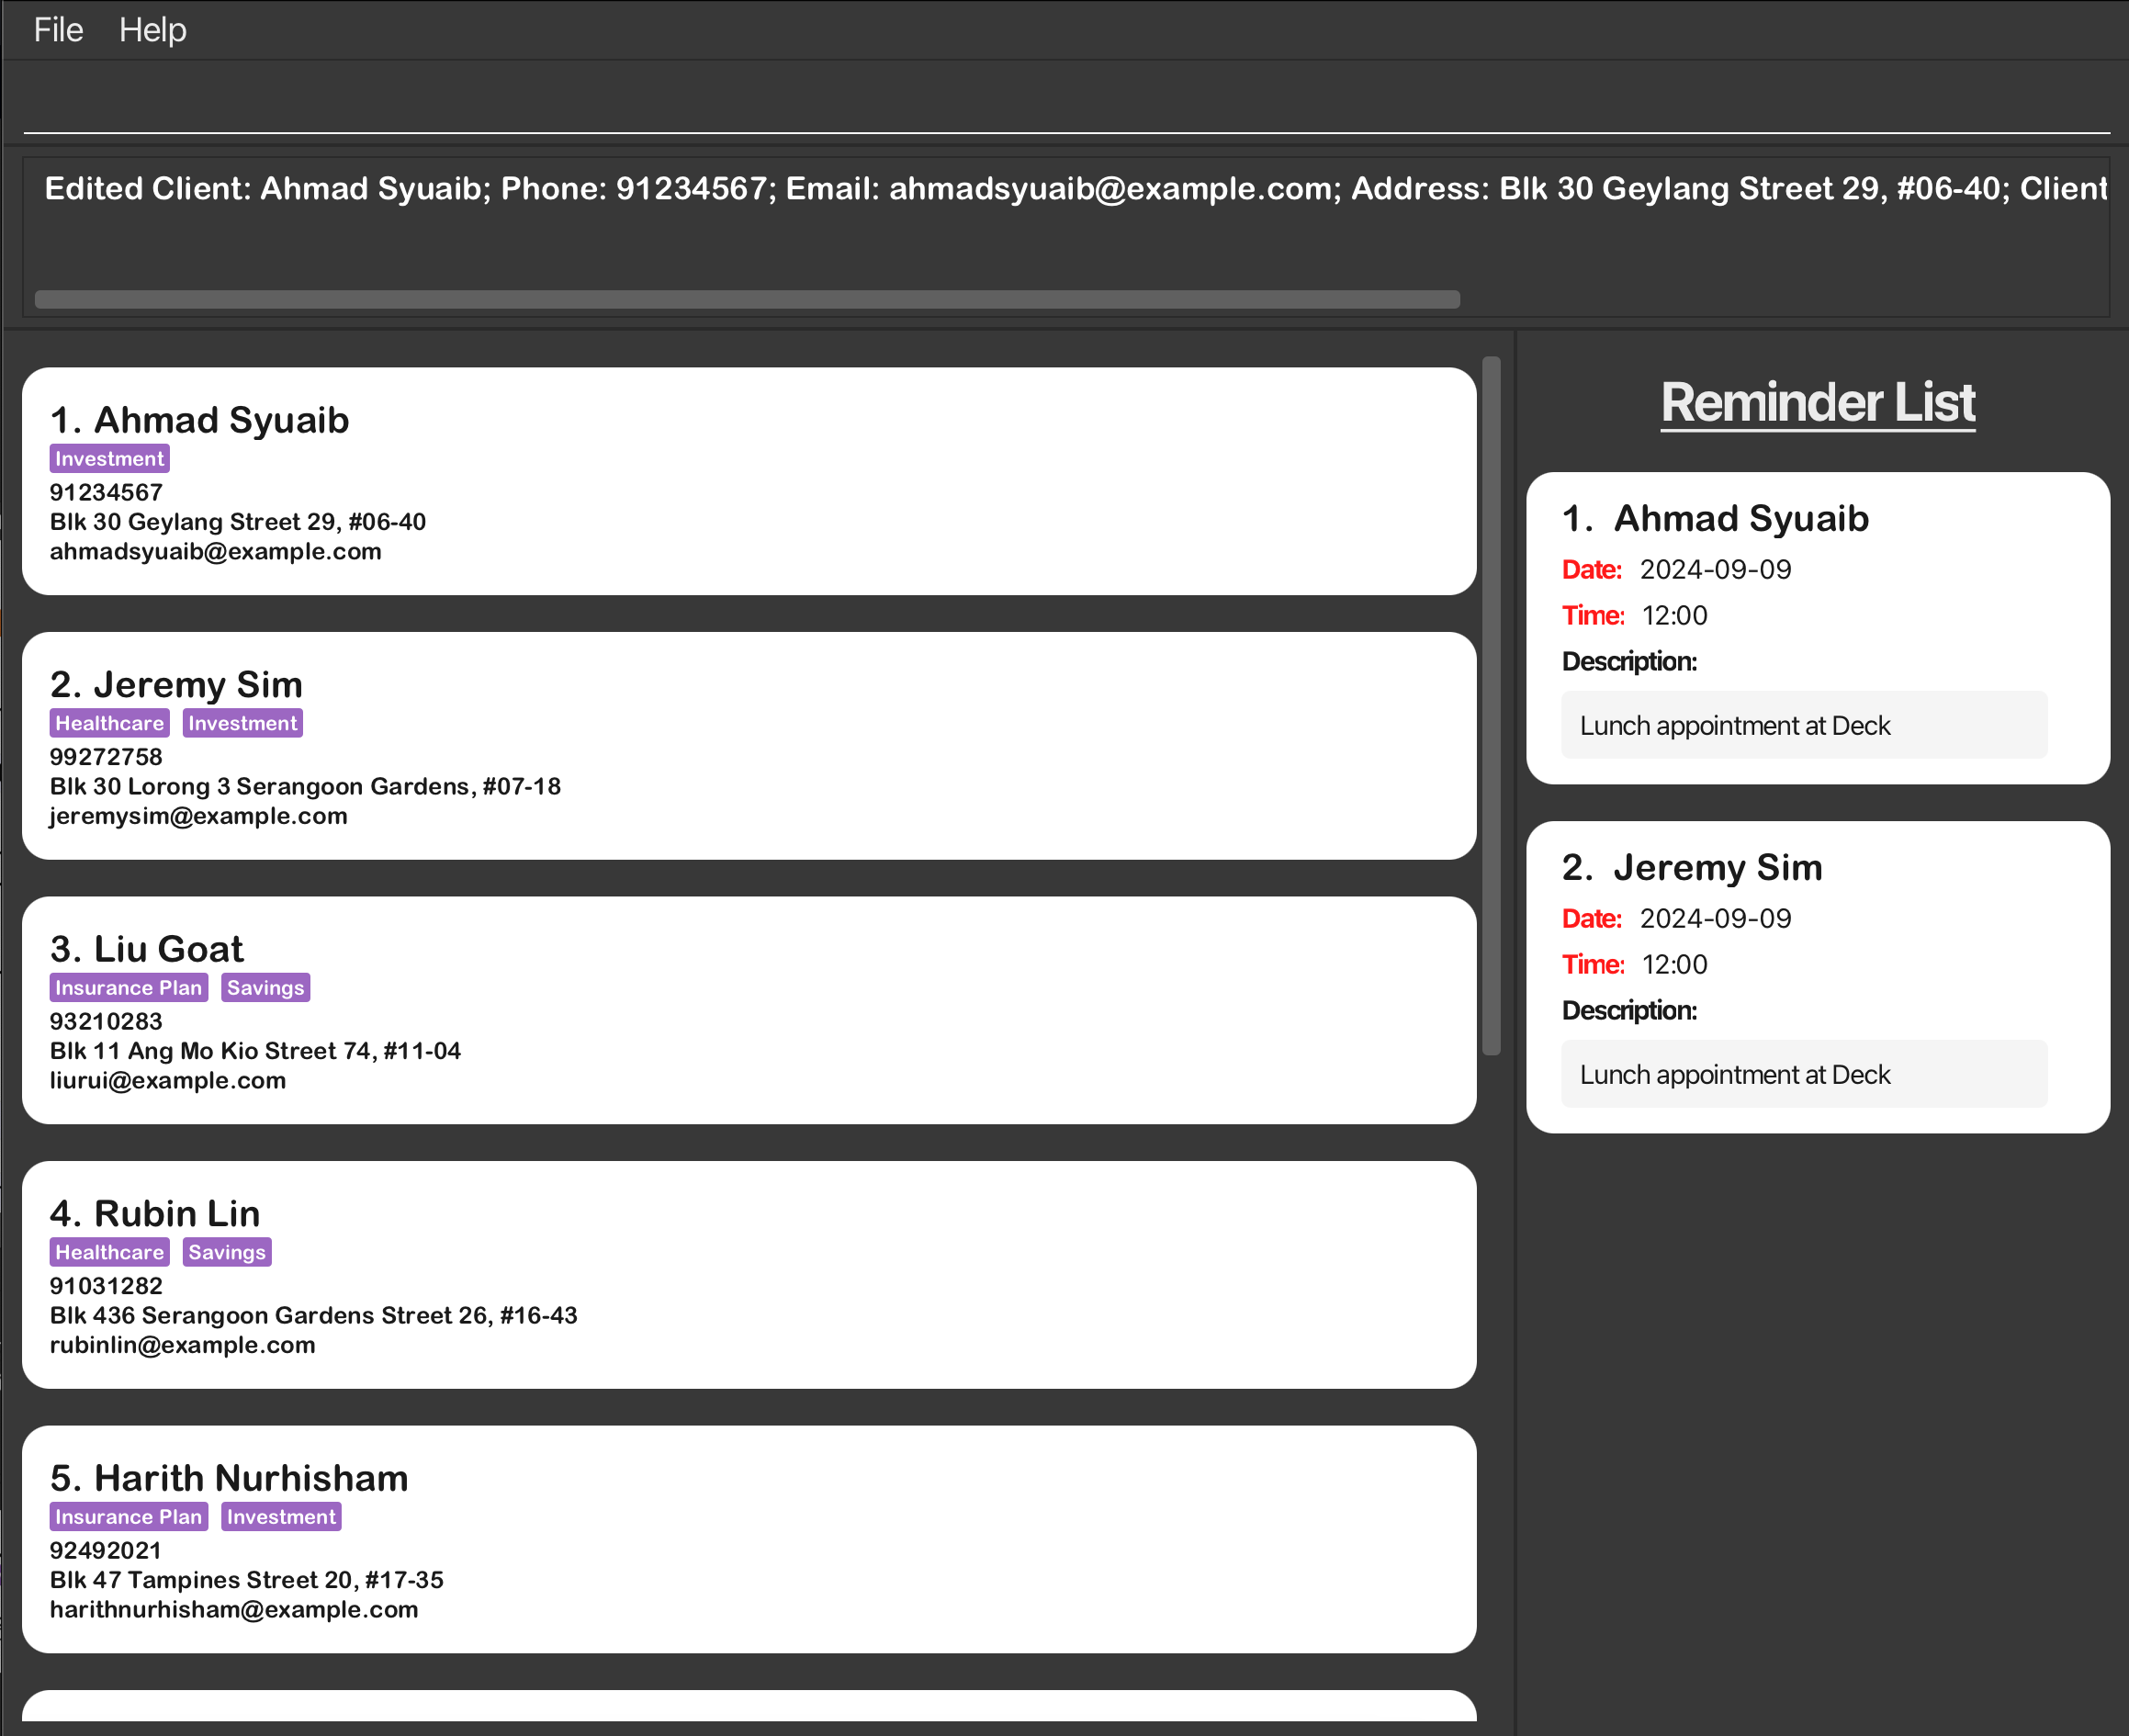
Task: Click Liu Goat's Savings tag
Action: [265, 987]
